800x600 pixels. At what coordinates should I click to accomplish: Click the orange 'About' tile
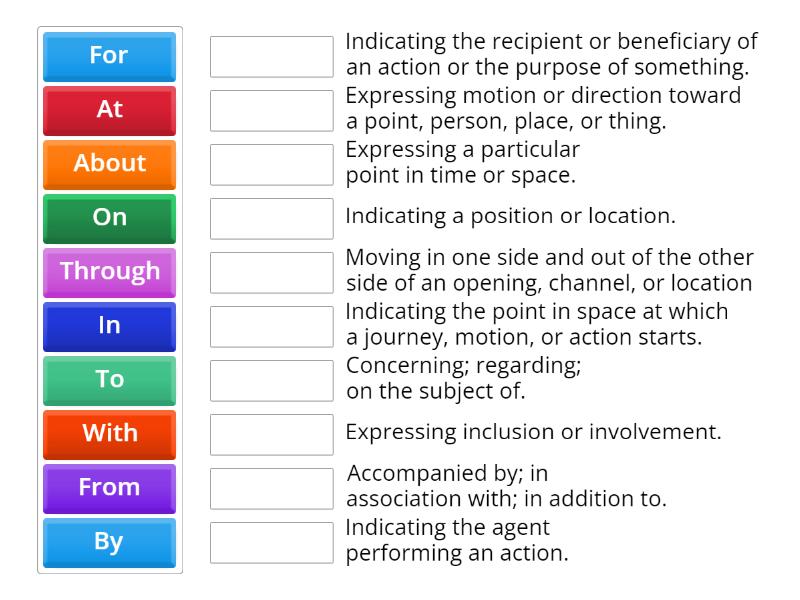pos(107,164)
